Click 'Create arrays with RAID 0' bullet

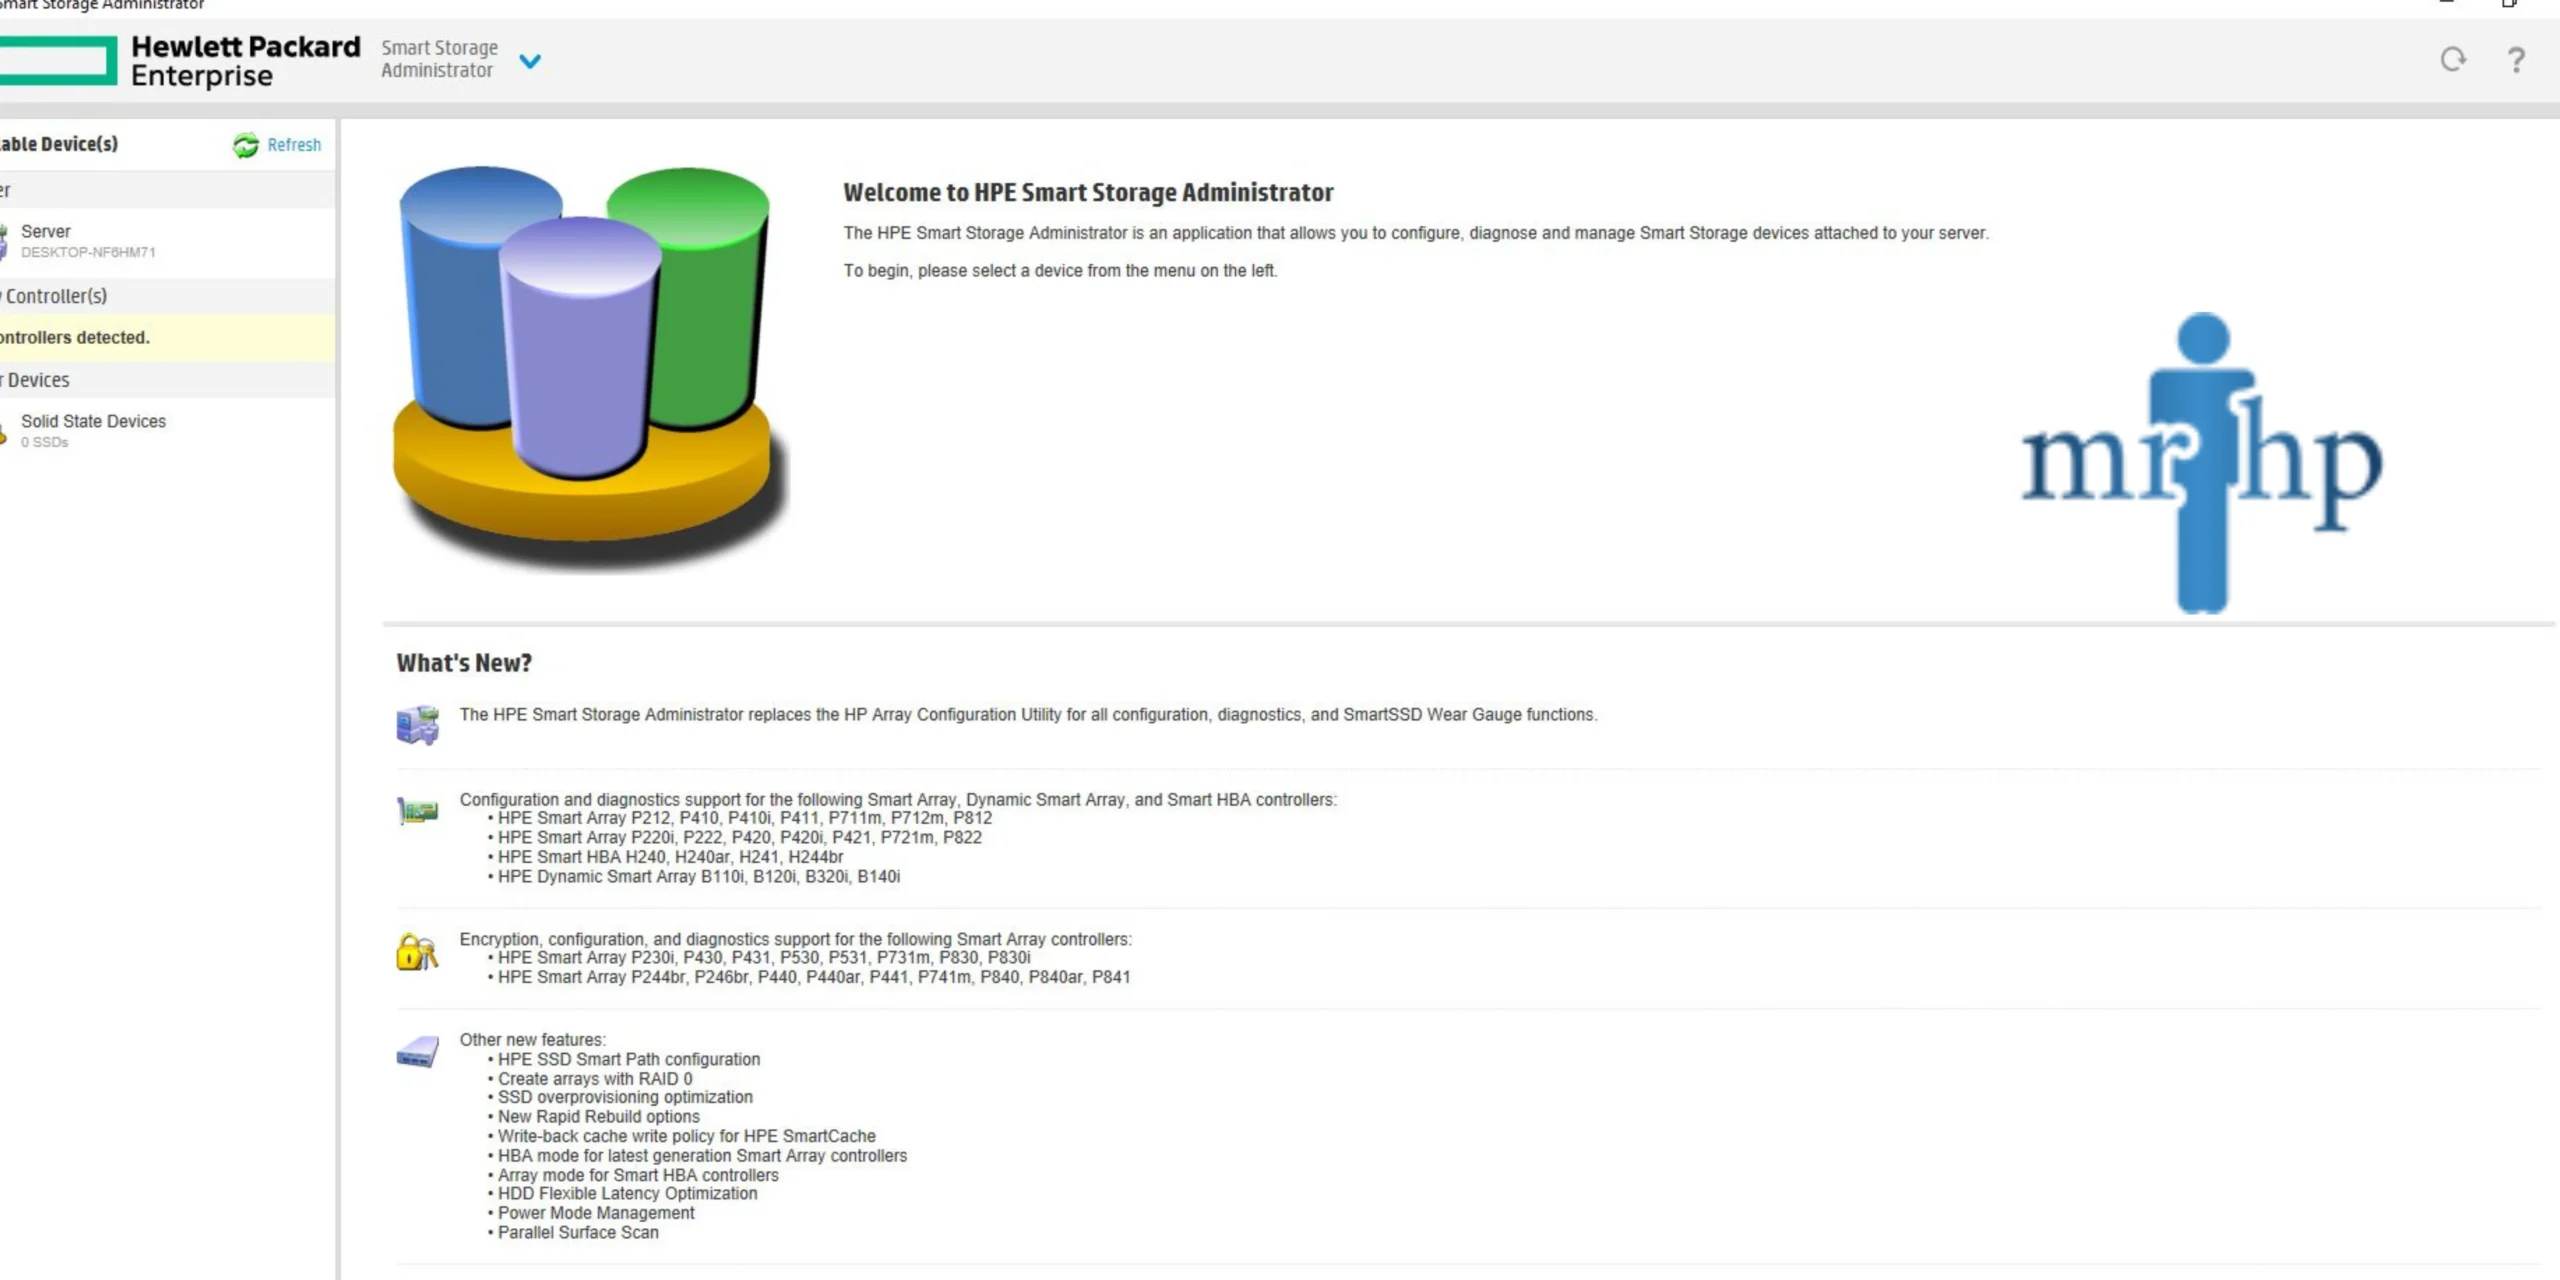tap(595, 1079)
